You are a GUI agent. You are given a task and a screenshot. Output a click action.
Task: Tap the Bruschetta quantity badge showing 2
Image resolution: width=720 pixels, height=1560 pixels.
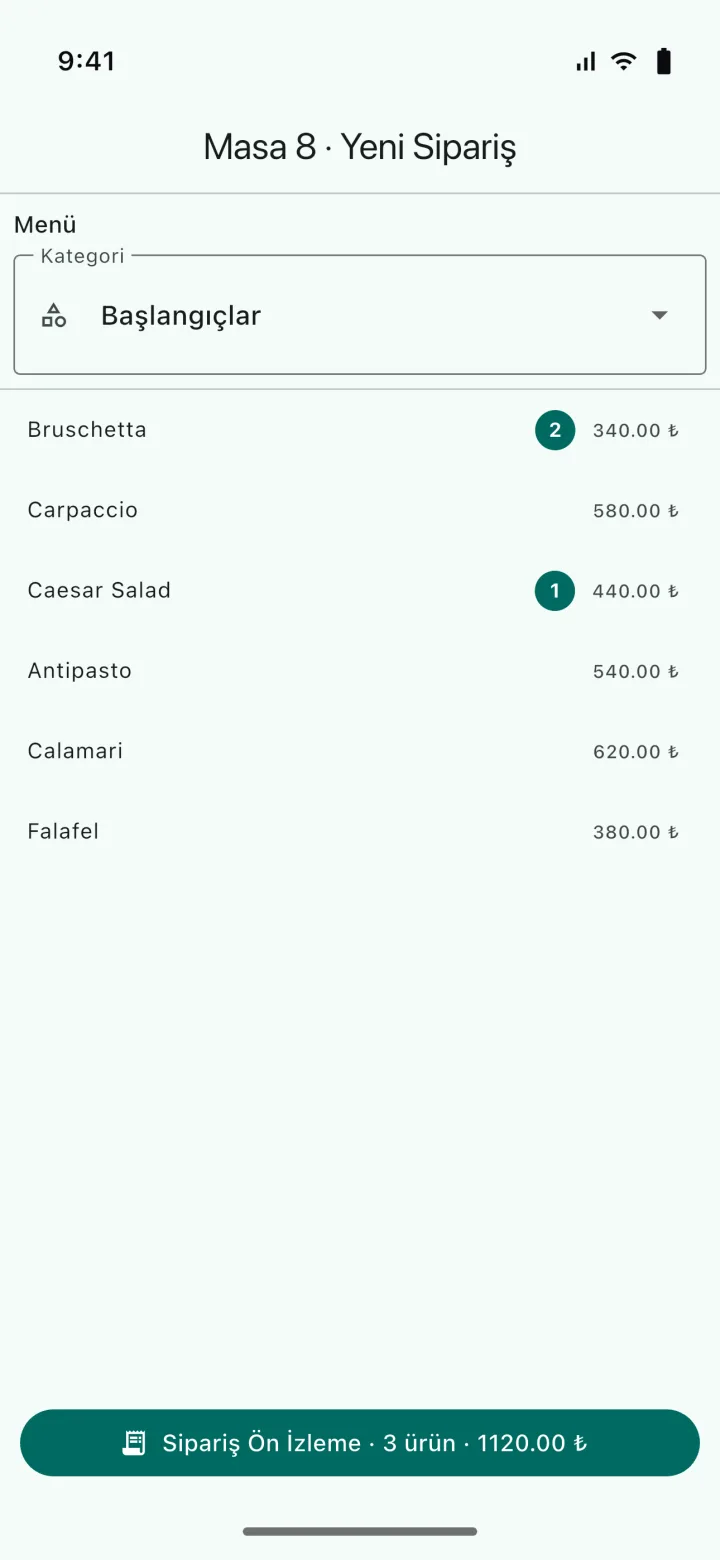click(555, 430)
